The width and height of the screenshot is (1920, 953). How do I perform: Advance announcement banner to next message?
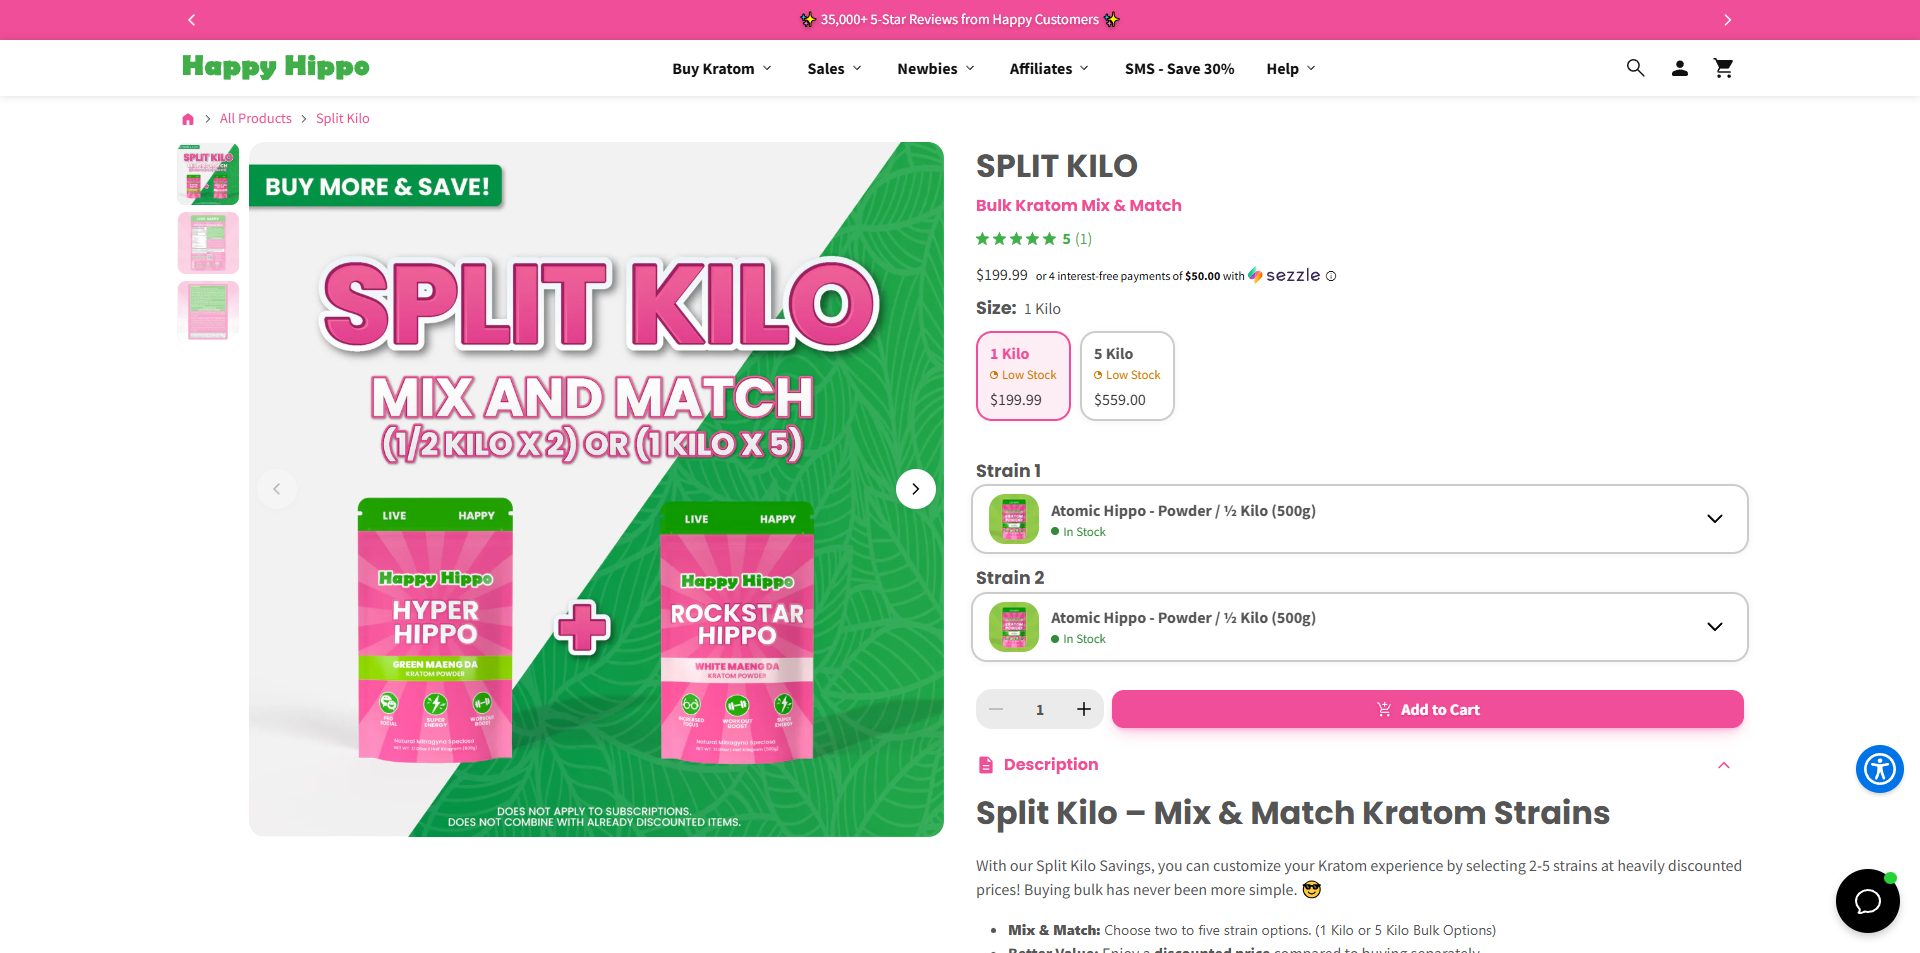1727,20
